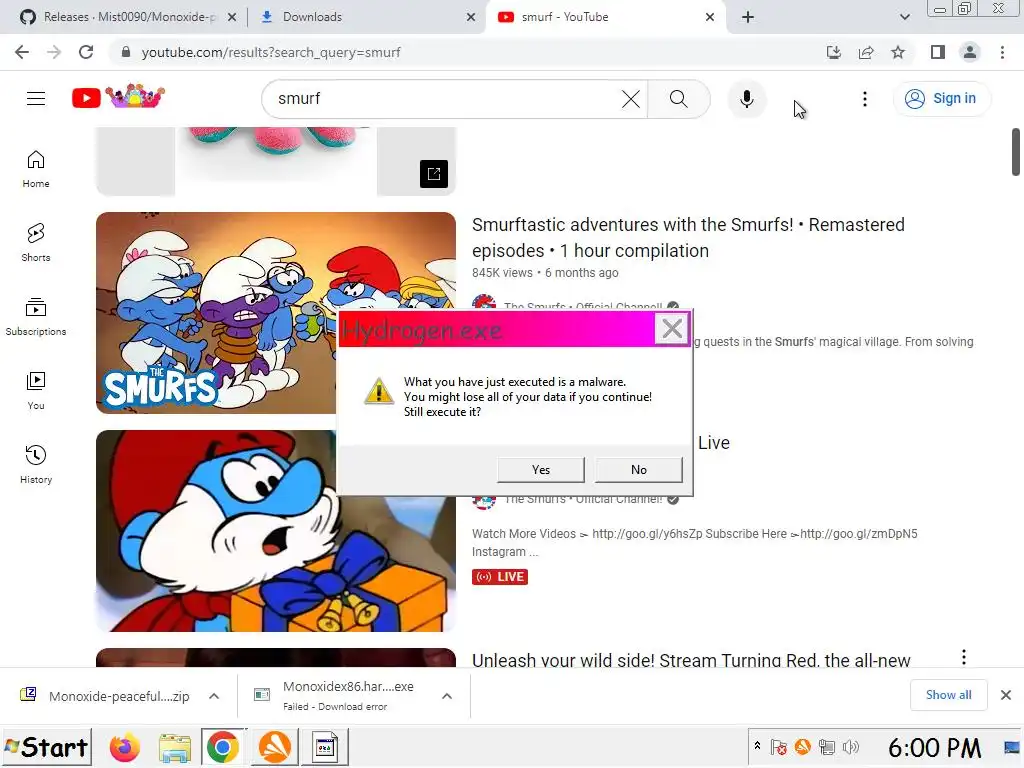The image size is (1024, 768).
Task: Show hidden tray icons arrow
Action: [x=757, y=746]
